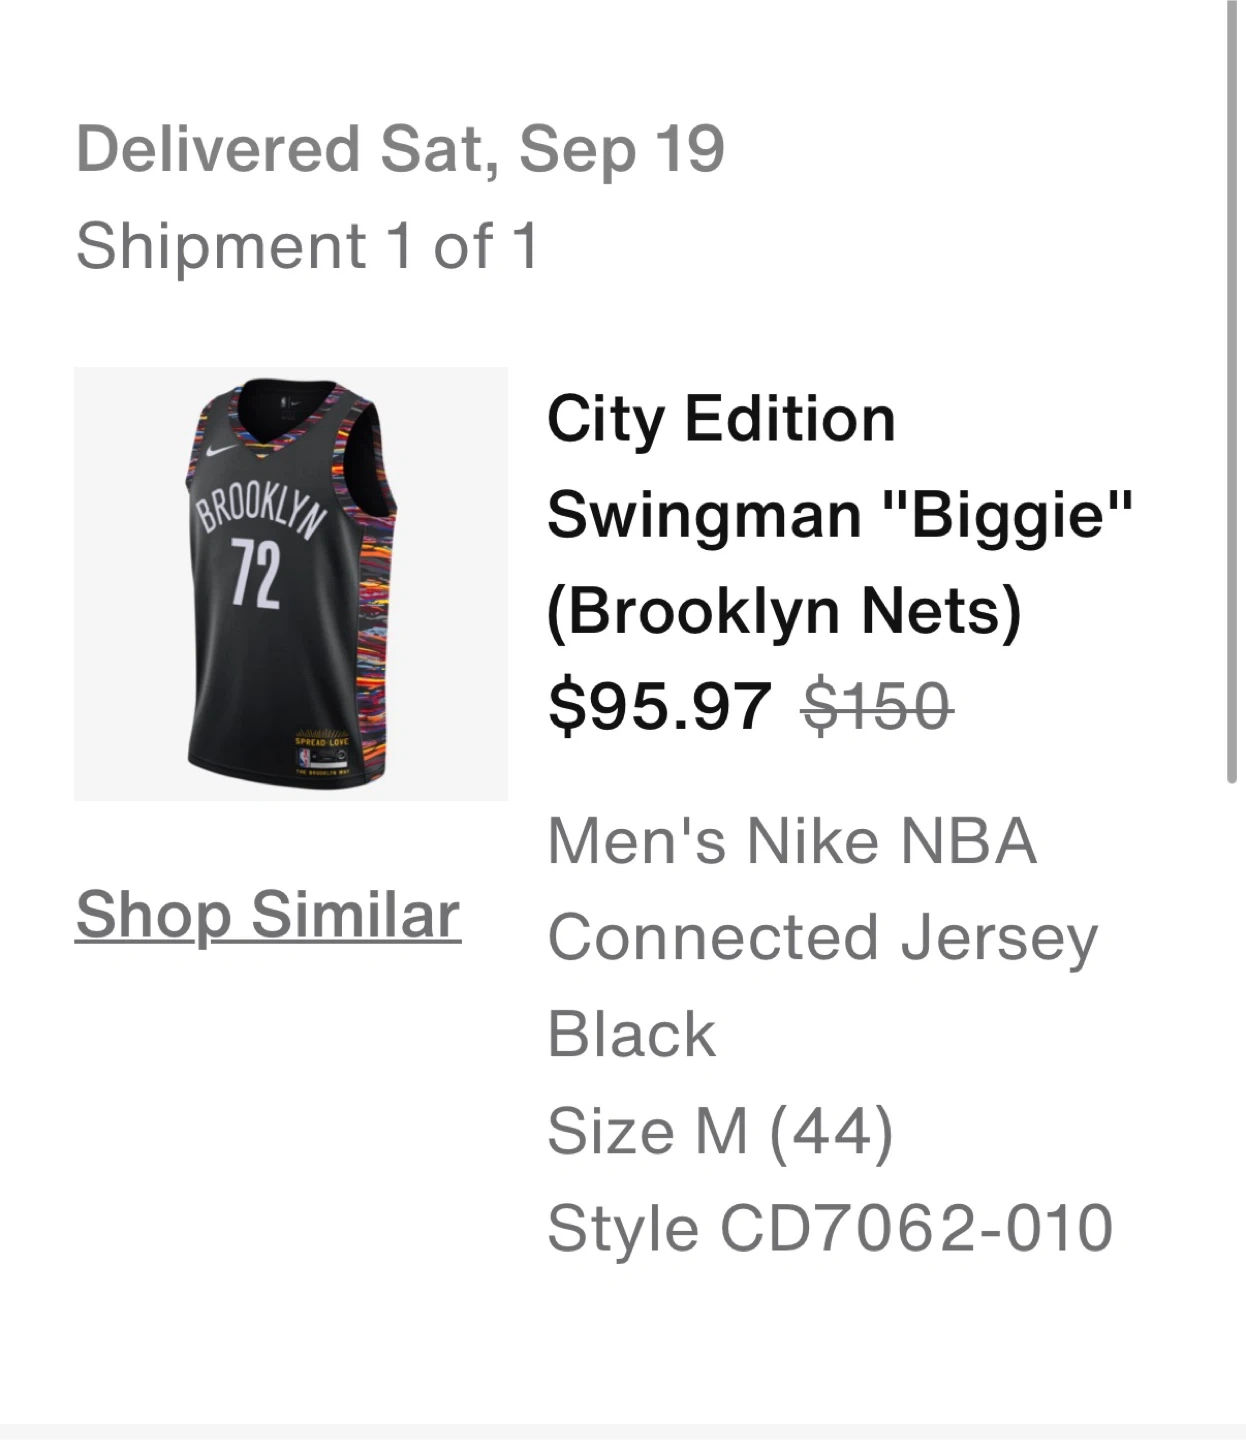Click the Nike swoosh on the jersey

(221, 450)
